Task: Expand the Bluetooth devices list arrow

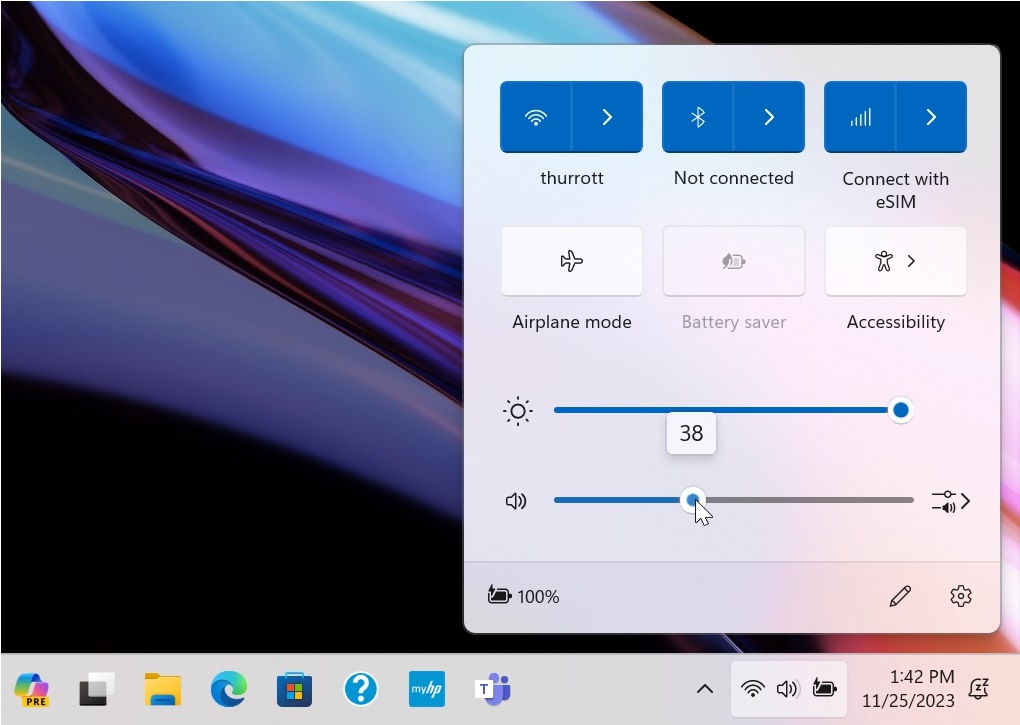Action: [769, 117]
